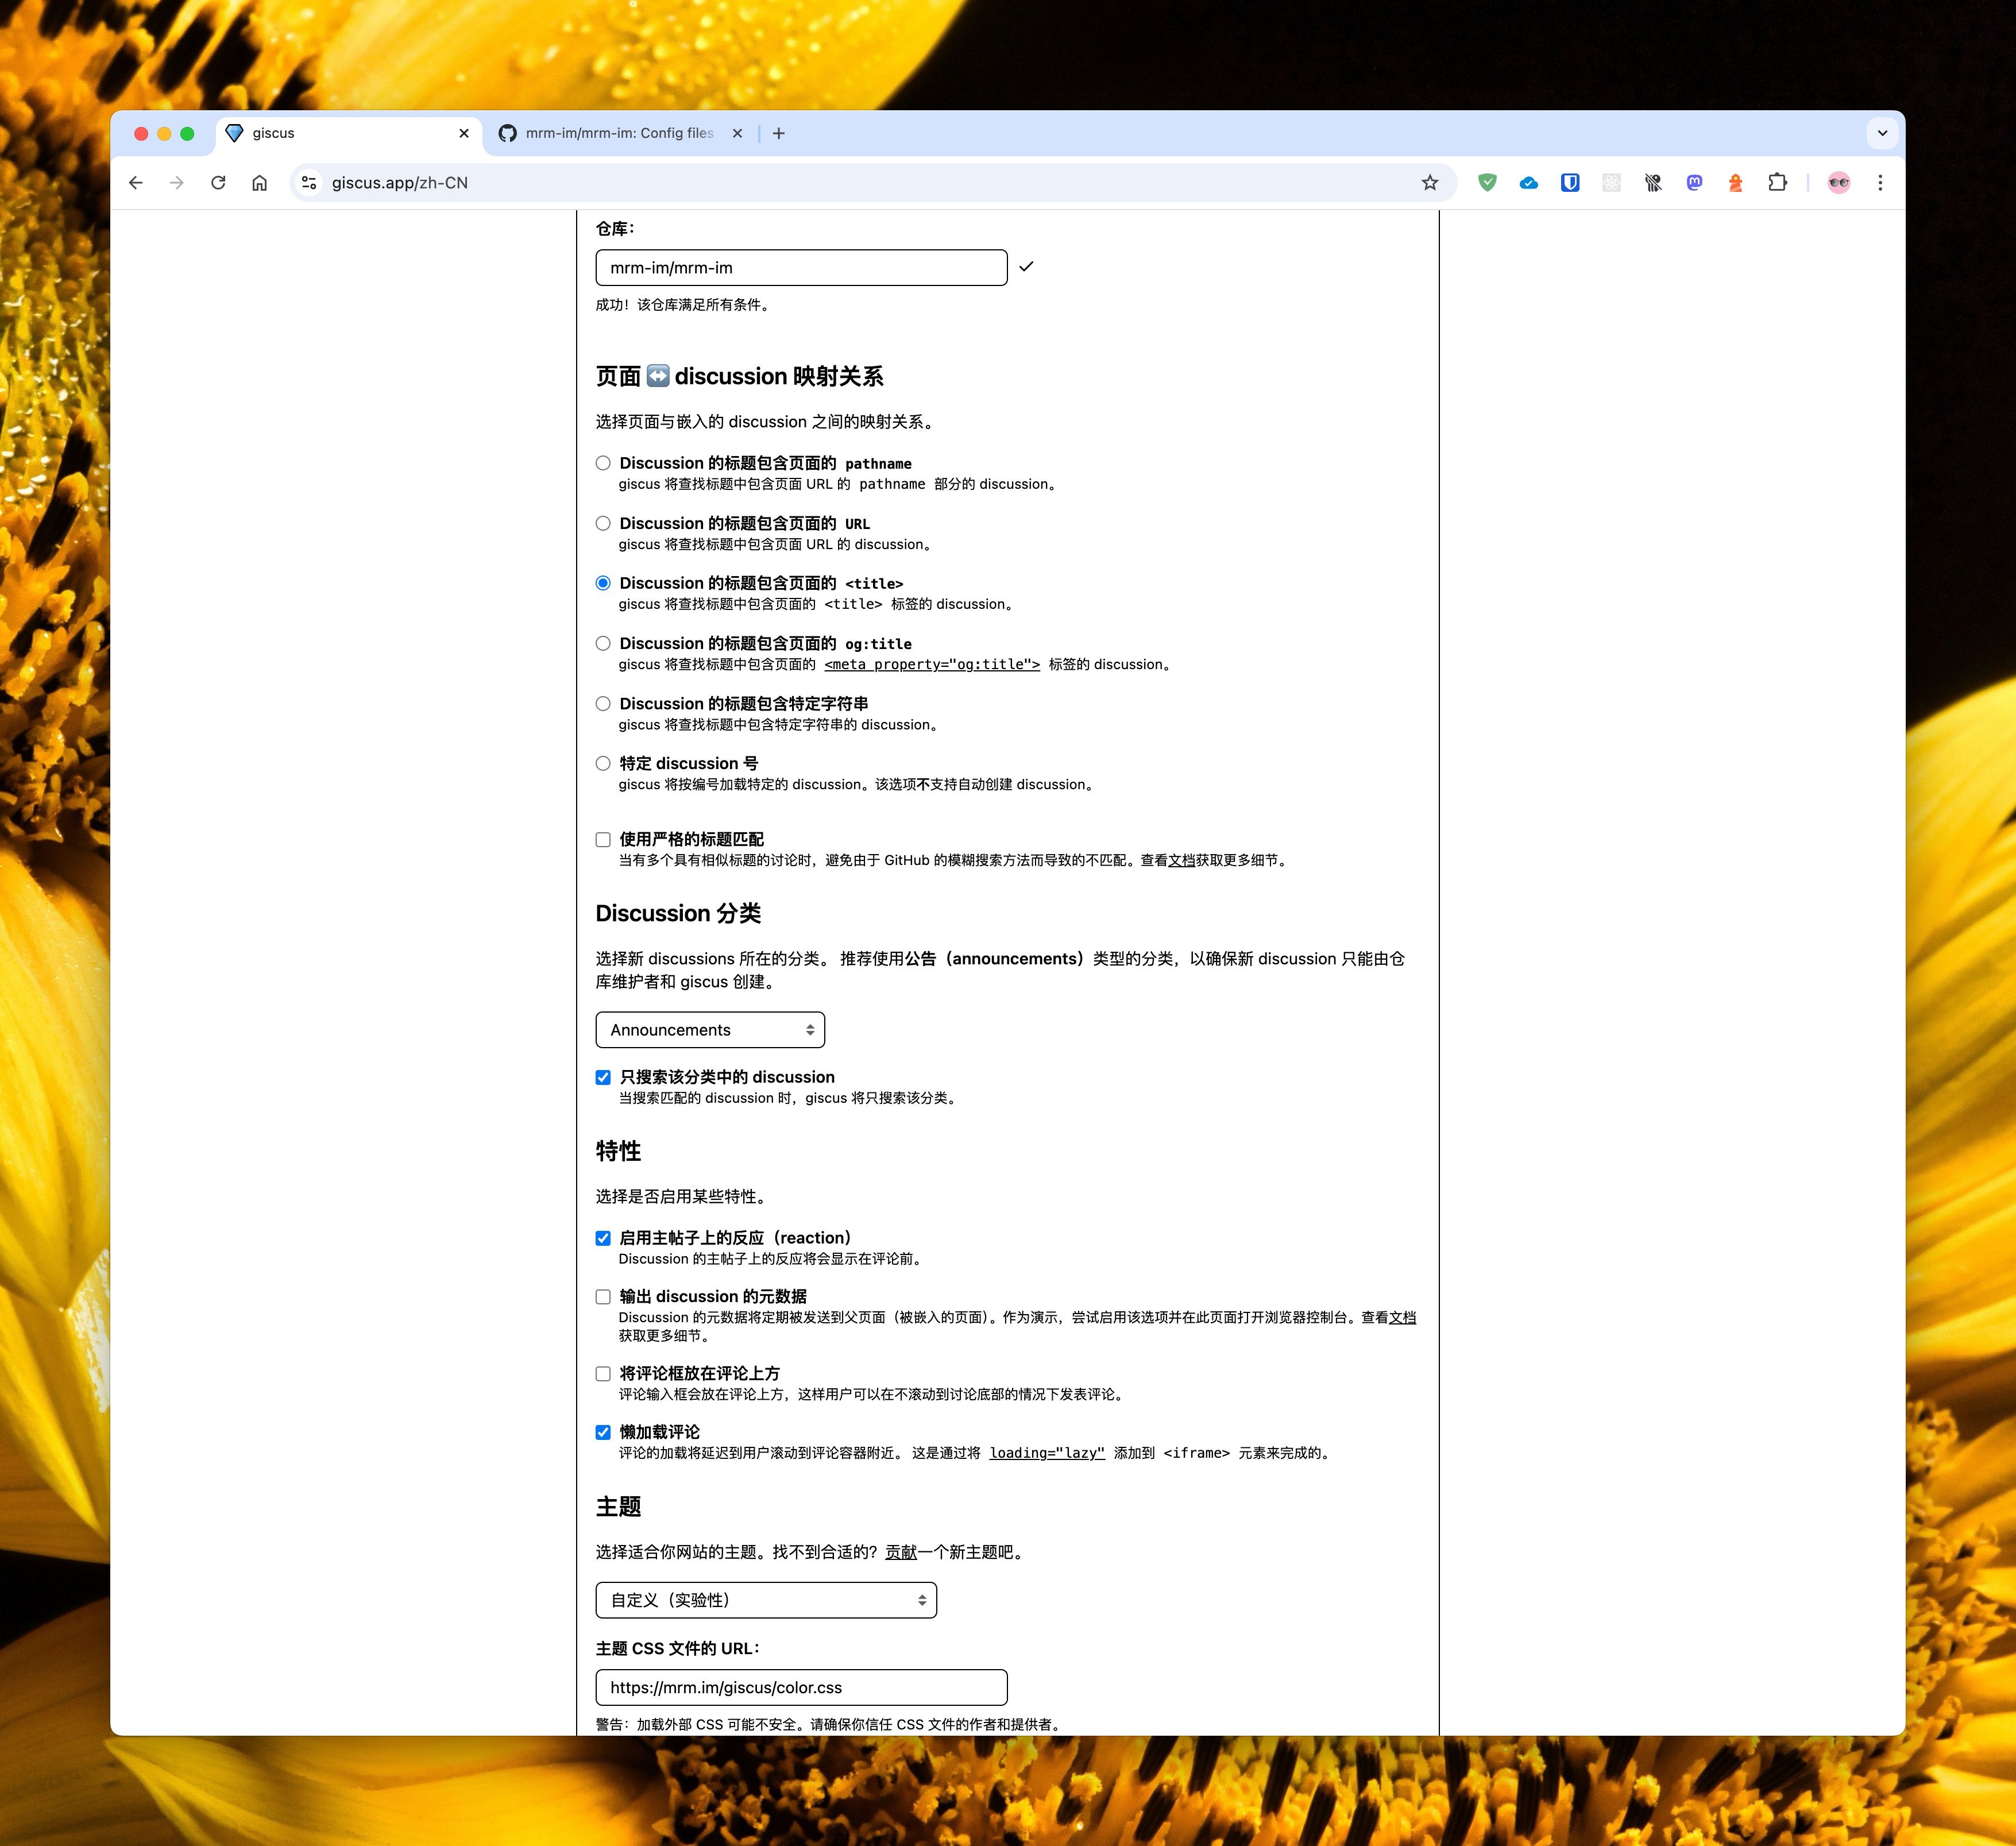Screen dimensions: 2016x1846
Task: Click the og:title meta property link
Action: click(x=931, y=665)
